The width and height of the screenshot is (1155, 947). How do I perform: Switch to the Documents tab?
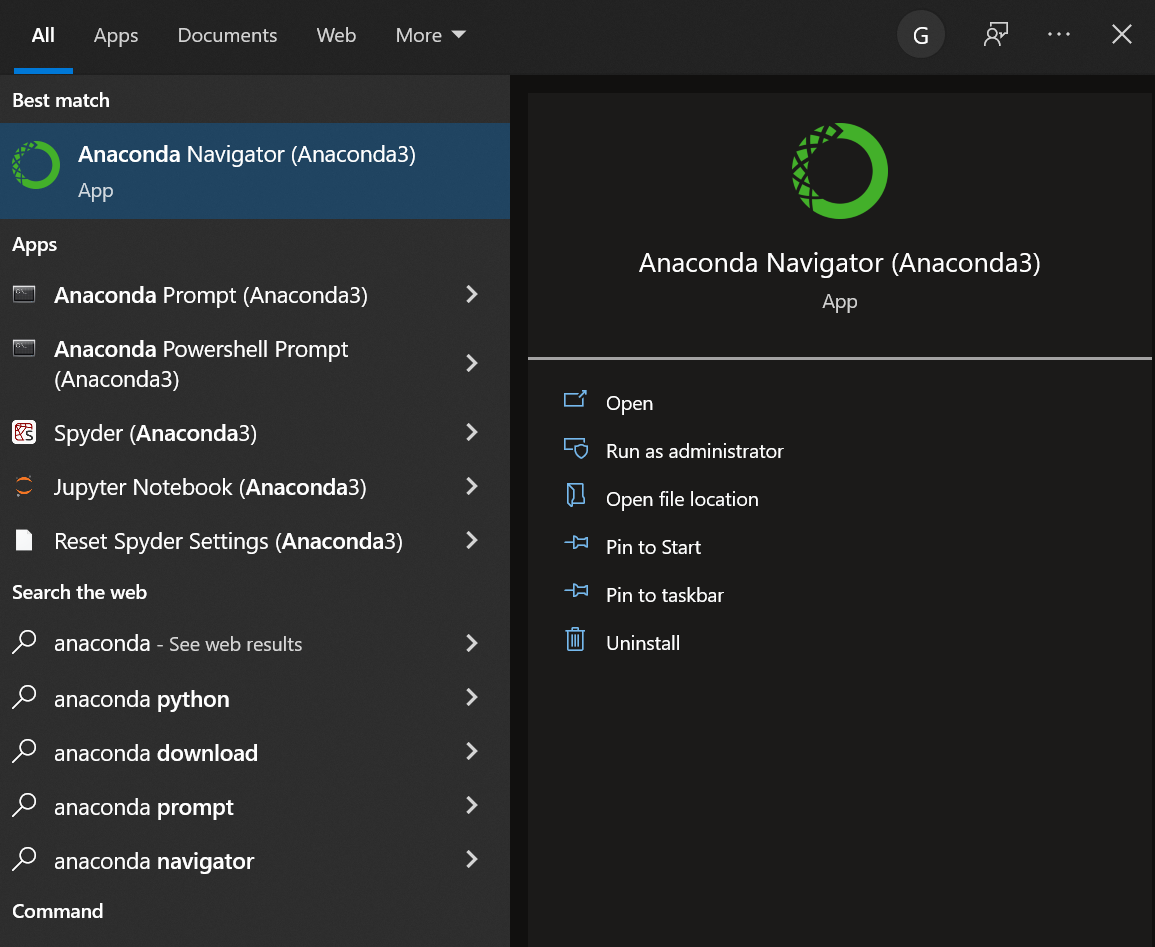(x=227, y=35)
